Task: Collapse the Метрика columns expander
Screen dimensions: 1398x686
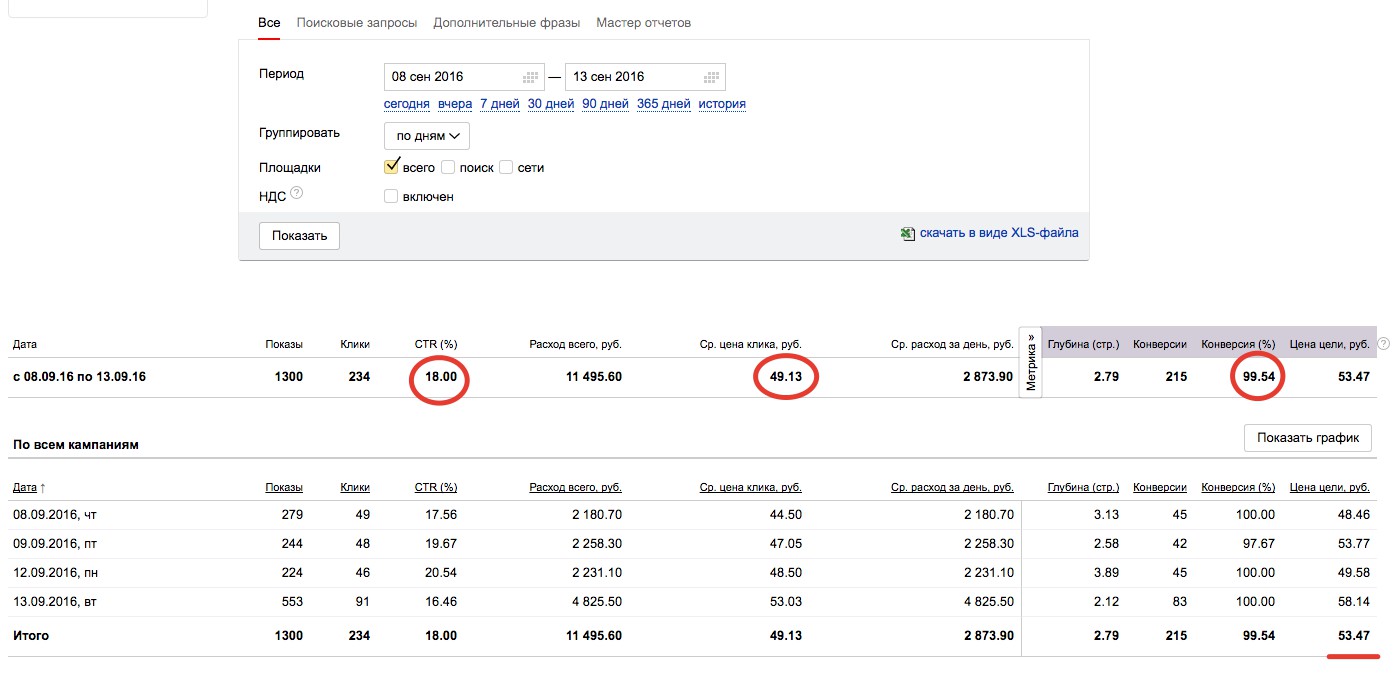Action: click(x=1030, y=361)
